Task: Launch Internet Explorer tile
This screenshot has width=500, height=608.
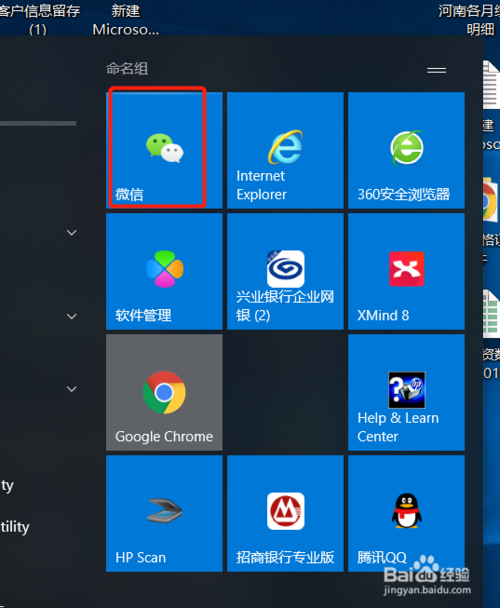Action: pos(285,150)
